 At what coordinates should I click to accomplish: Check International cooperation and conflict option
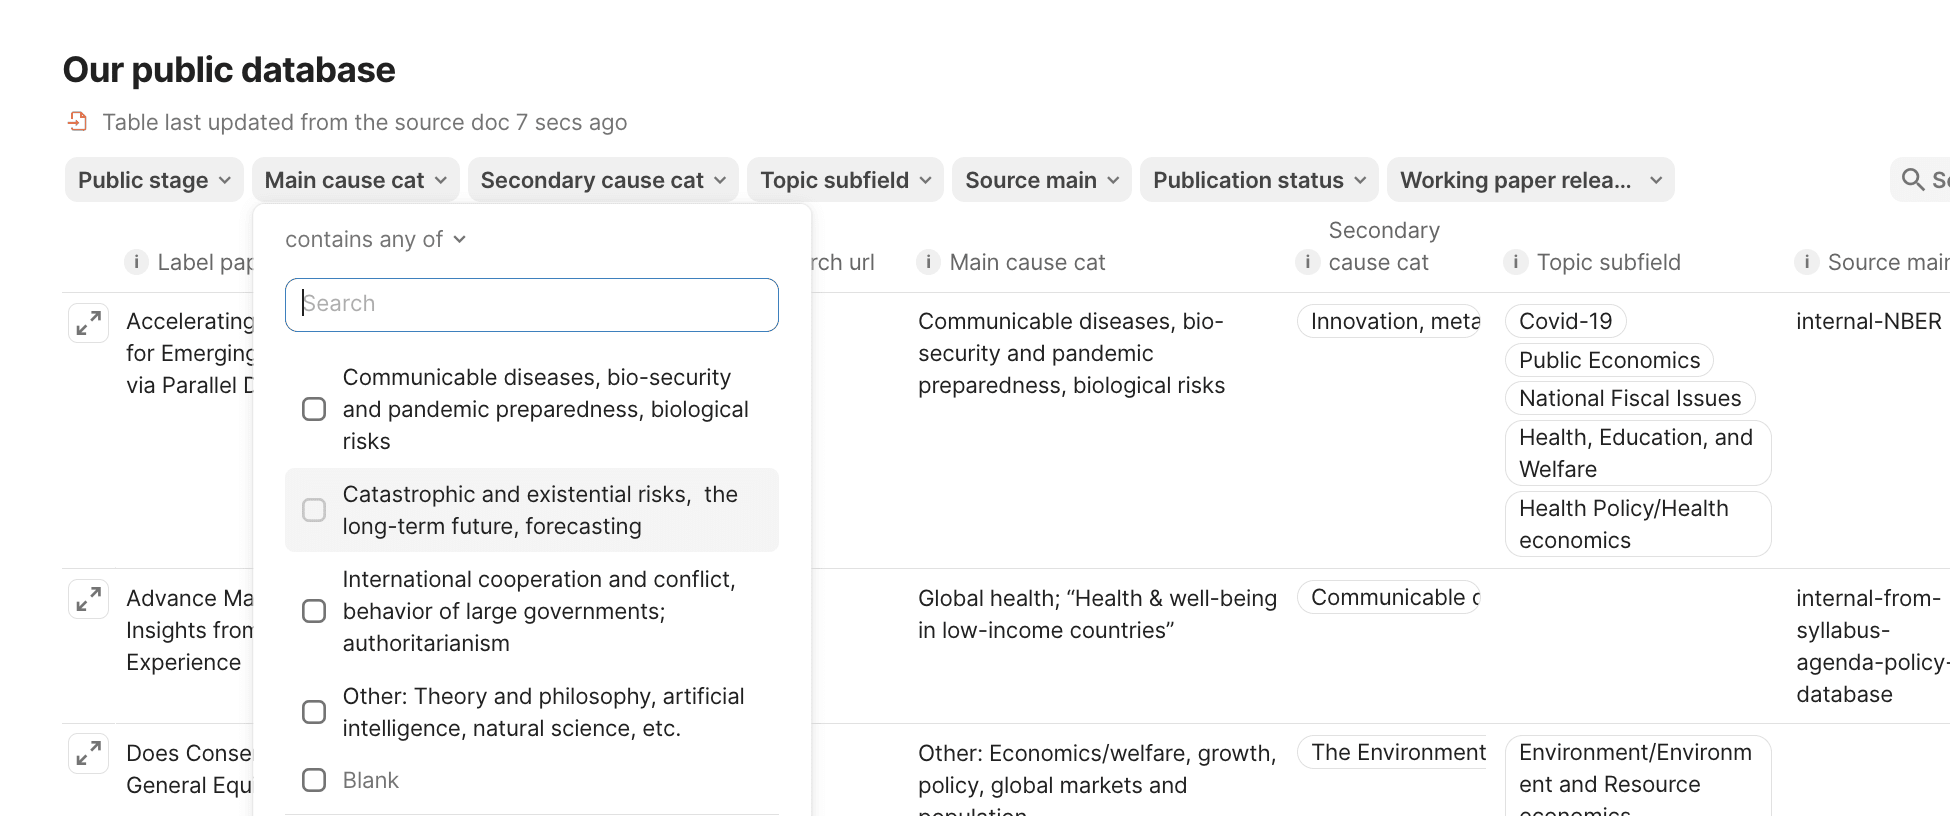pos(314,612)
